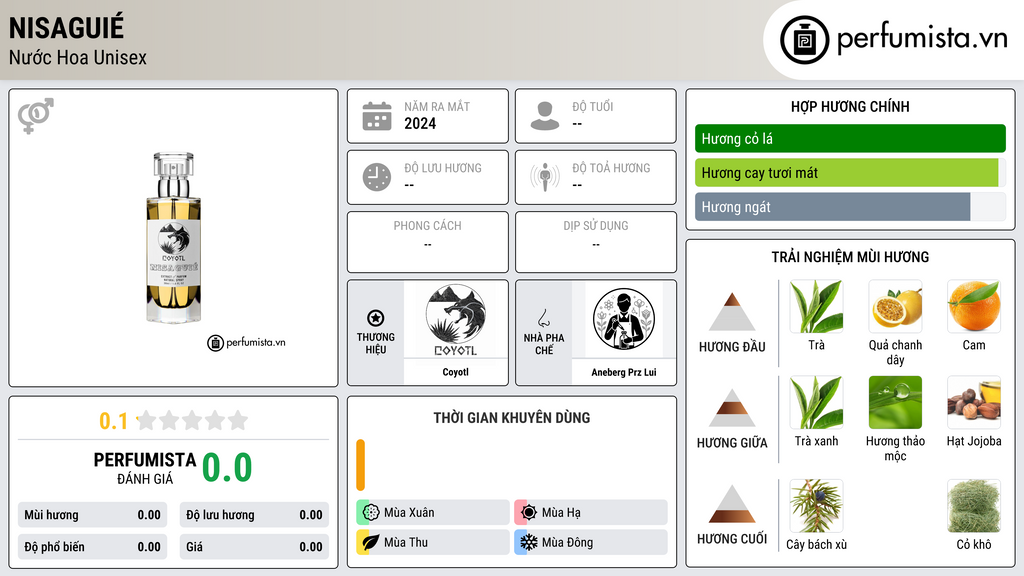This screenshot has height=576, width=1024.
Task: Select the Mùa Thu season chip
Action: (x=433, y=542)
